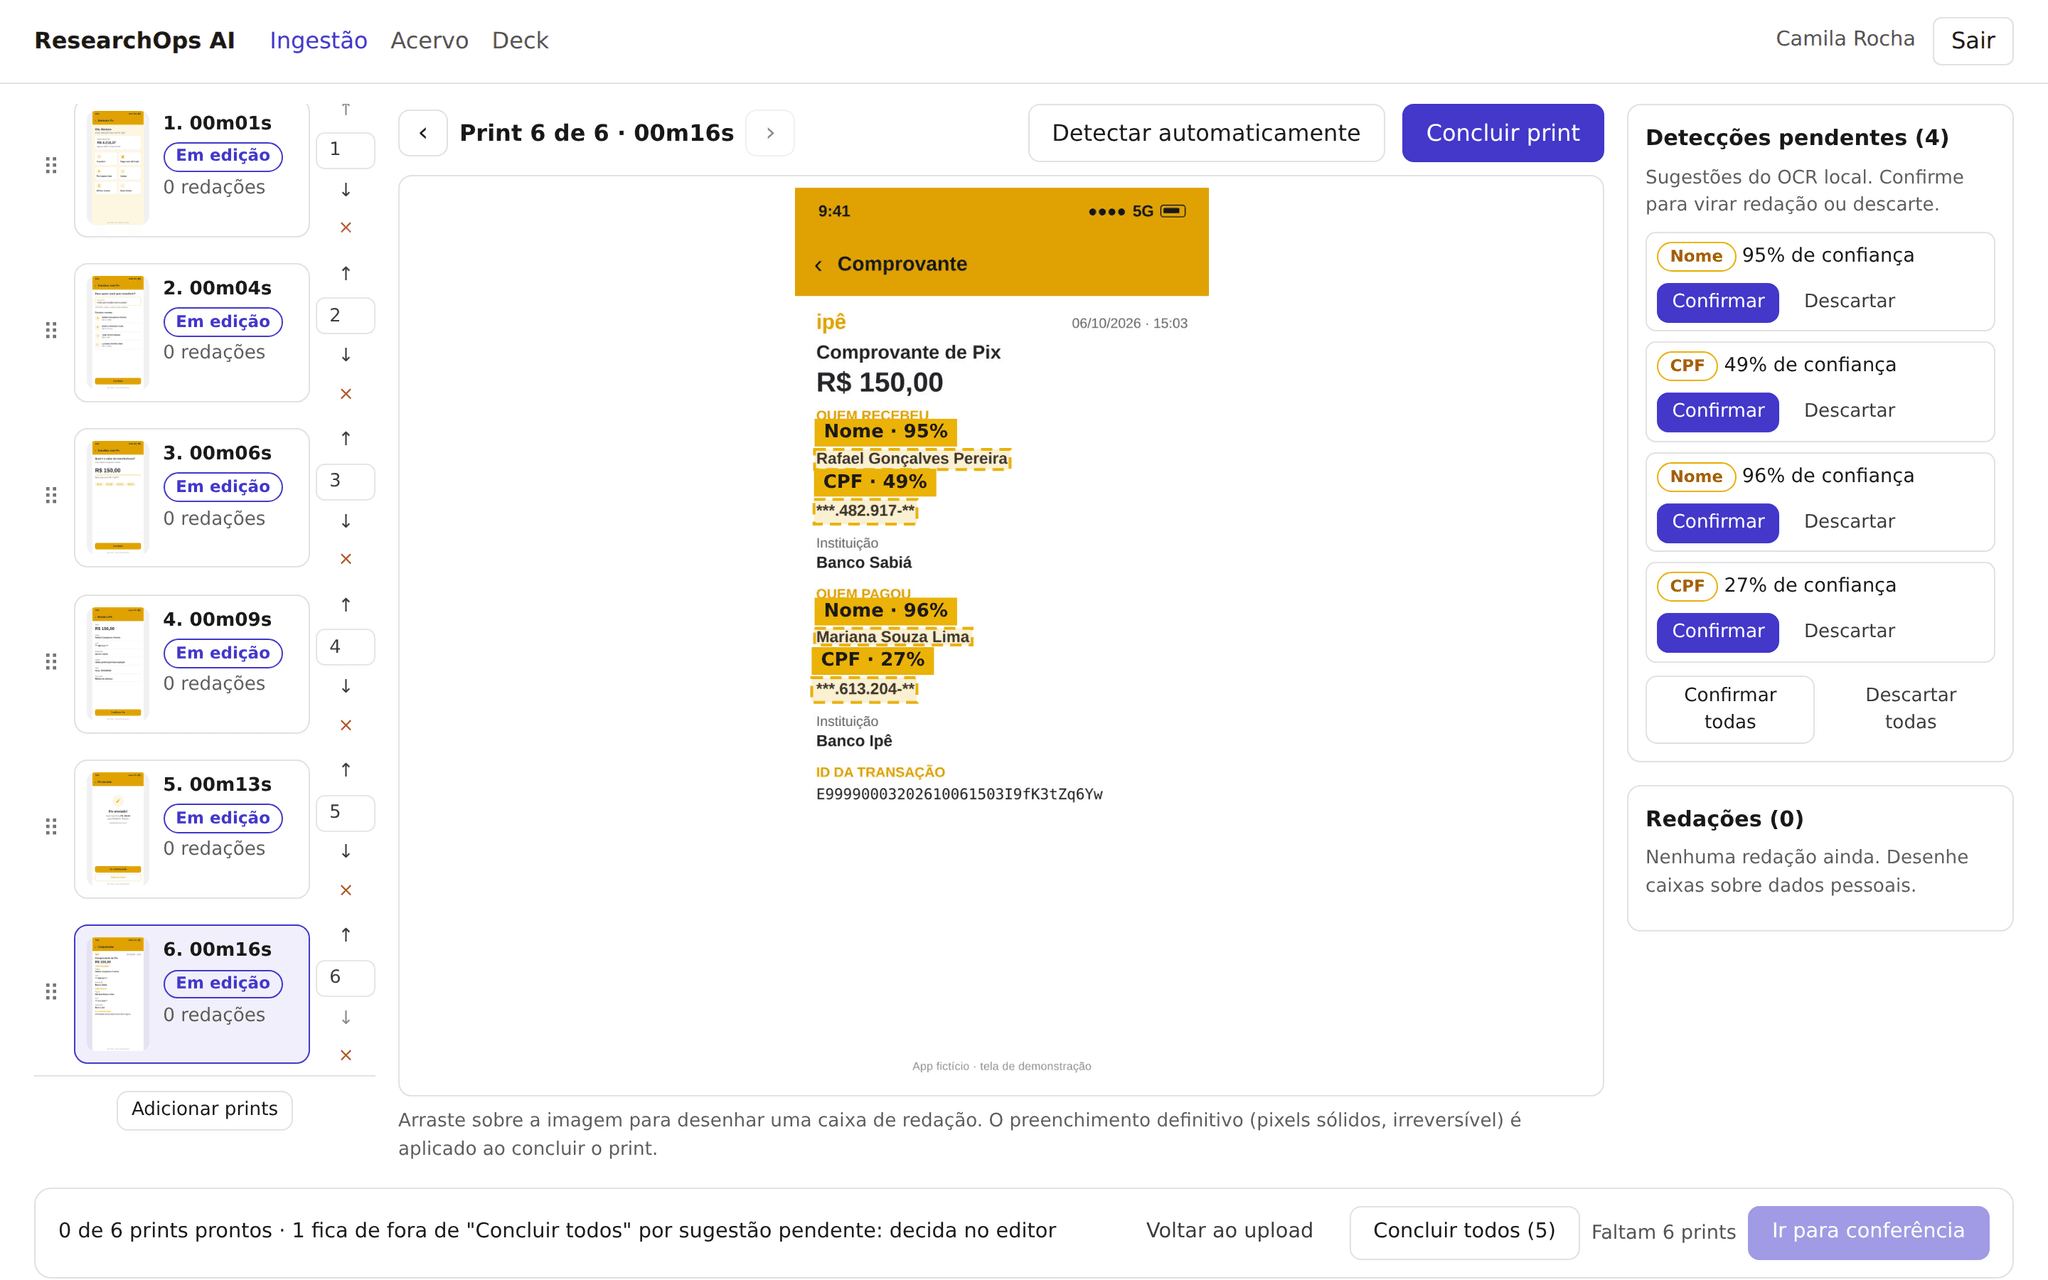This screenshot has height=1280, width=2048.
Task: Move print 1 down with arrow
Action: pyautogui.click(x=346, y=190)
